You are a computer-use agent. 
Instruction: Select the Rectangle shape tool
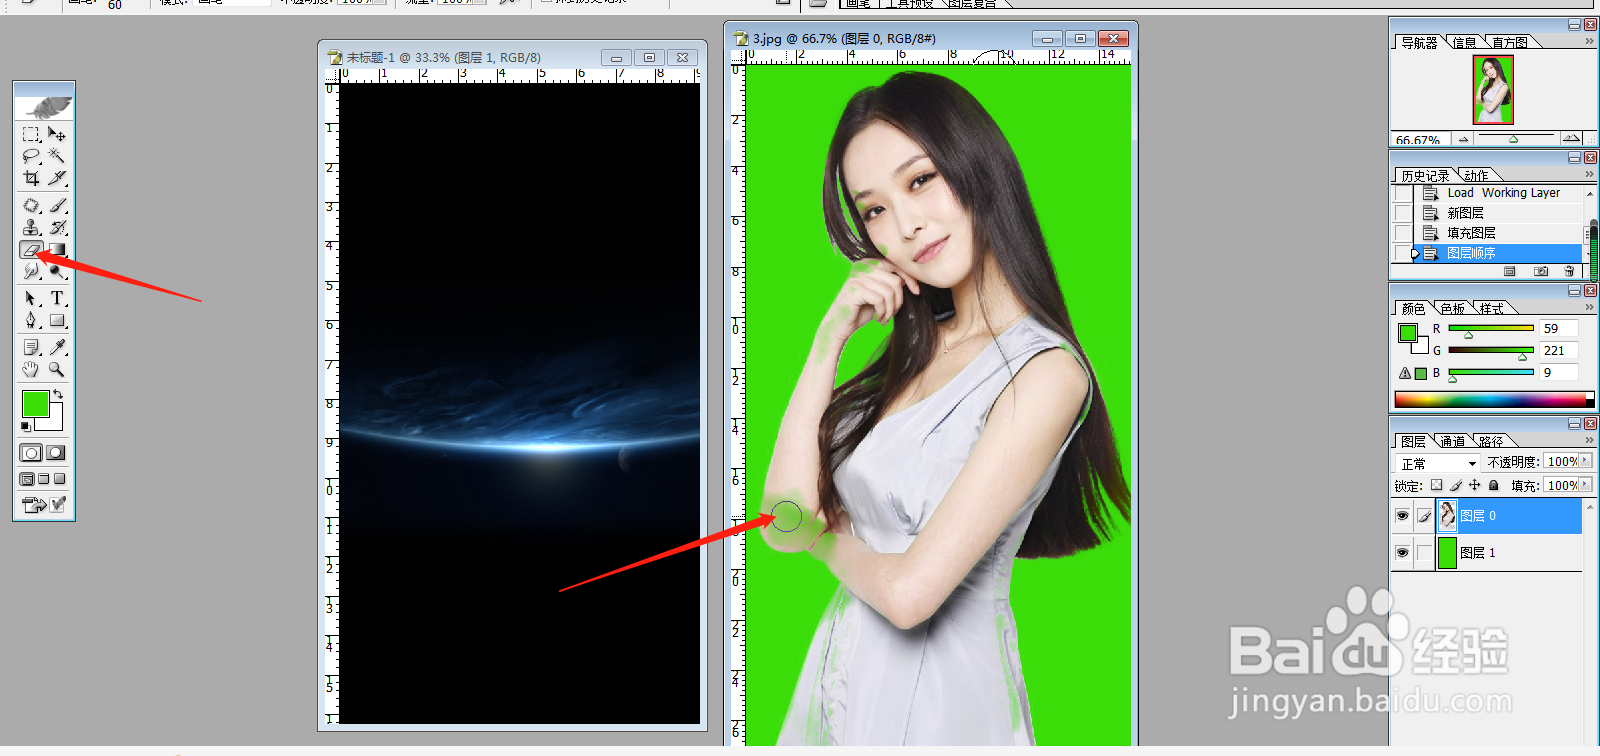click(x=57, y=320)
